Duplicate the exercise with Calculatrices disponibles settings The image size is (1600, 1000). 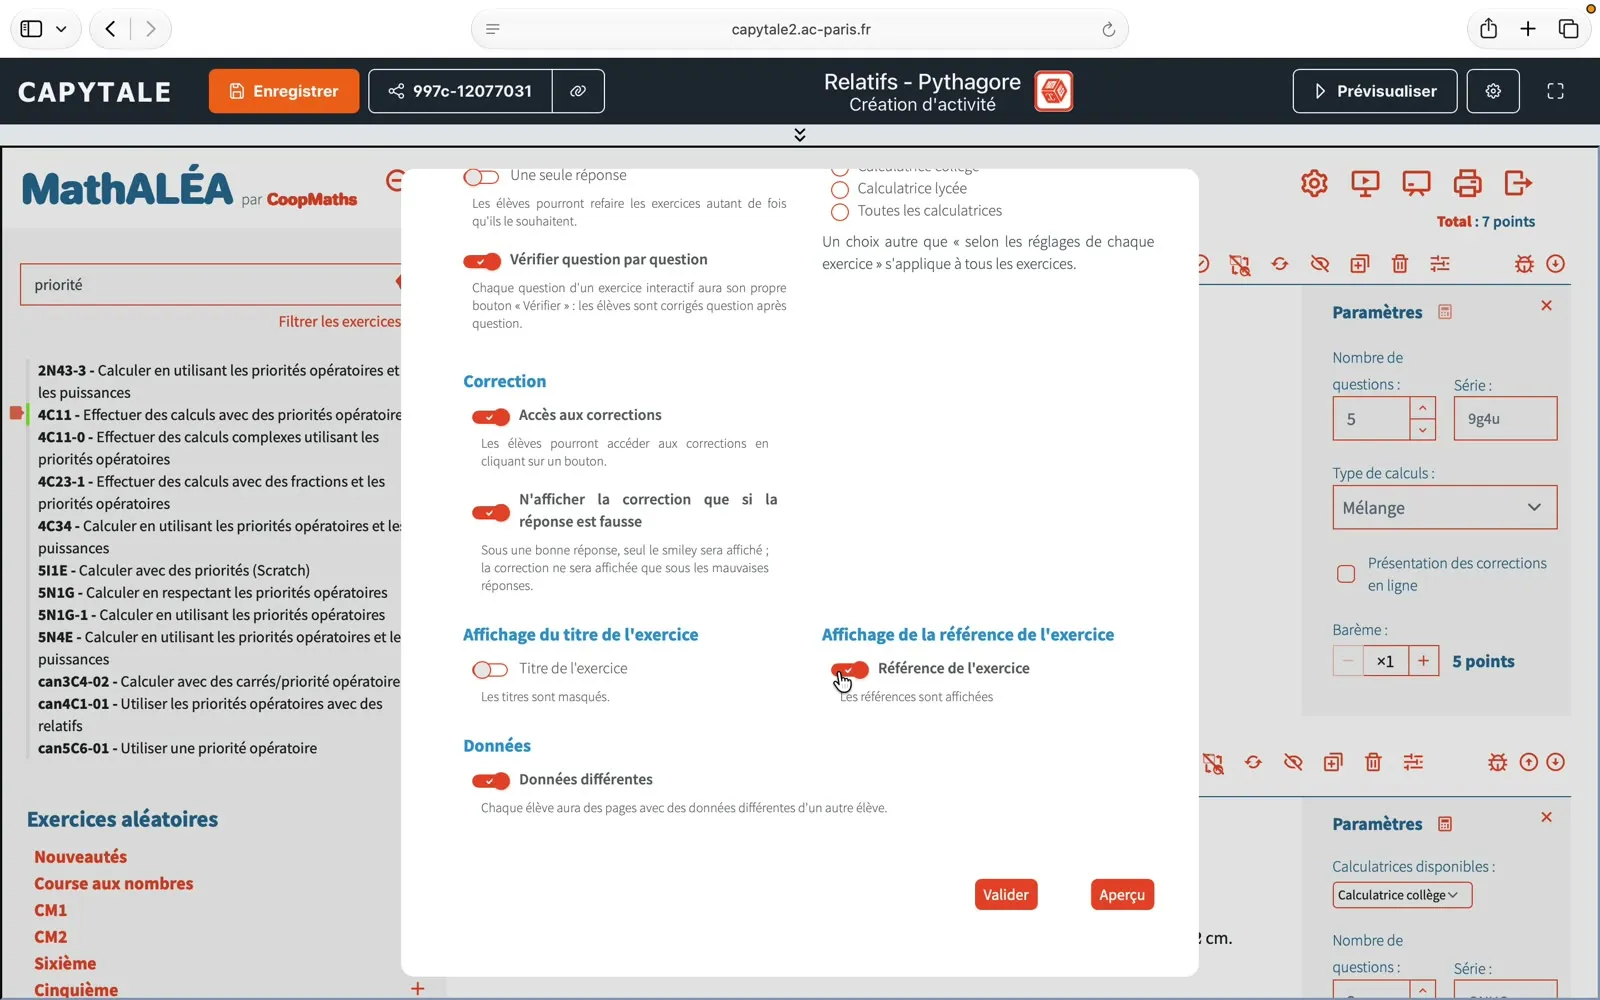pos(1333,762)
